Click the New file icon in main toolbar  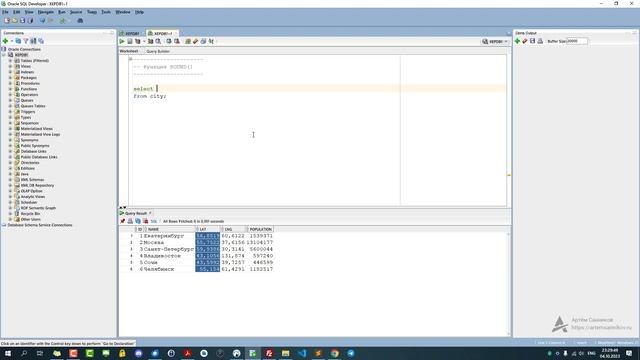point(7,20)
